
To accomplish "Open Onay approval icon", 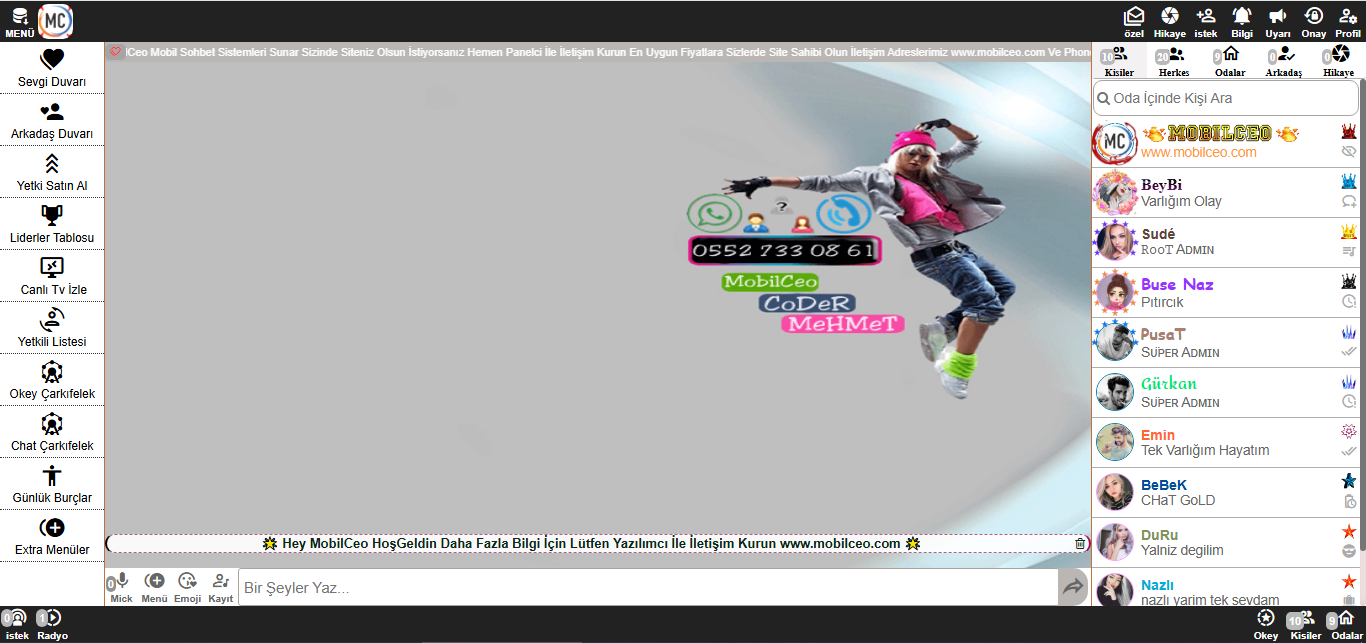I will (1314, 21).
